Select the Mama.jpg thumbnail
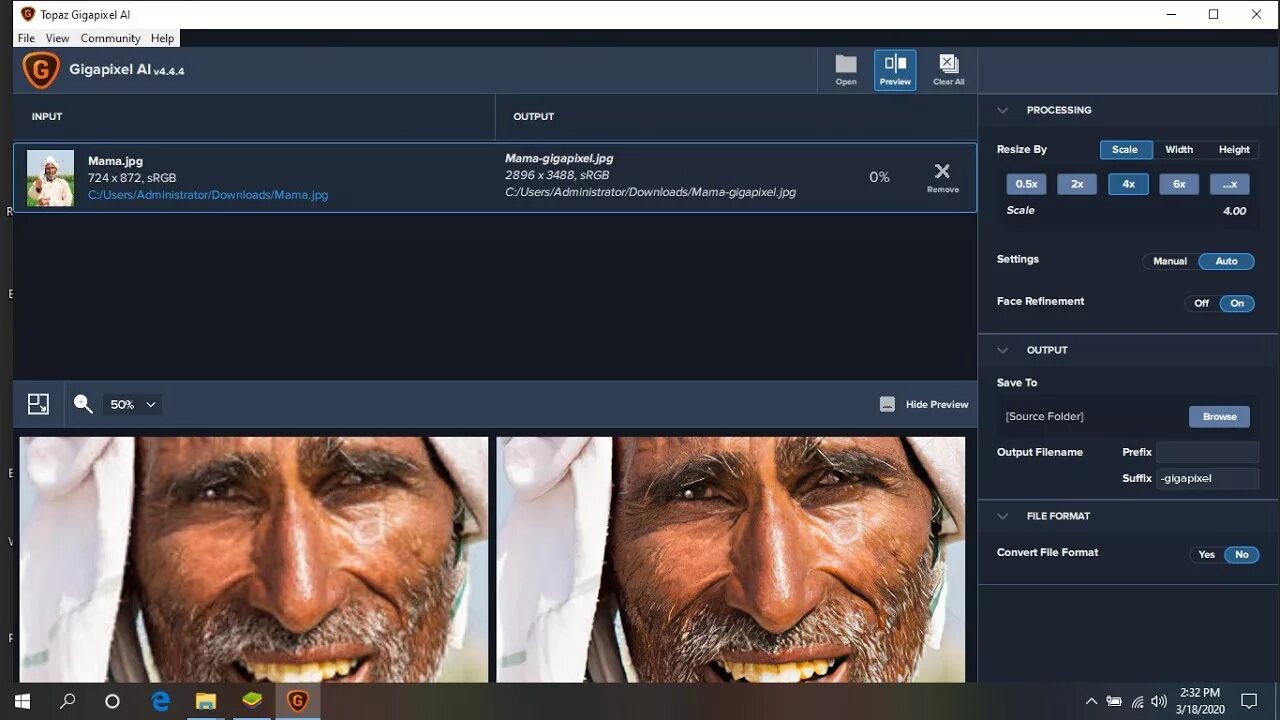Viewport: 1280px width, 720px height. tap(50, 178)
